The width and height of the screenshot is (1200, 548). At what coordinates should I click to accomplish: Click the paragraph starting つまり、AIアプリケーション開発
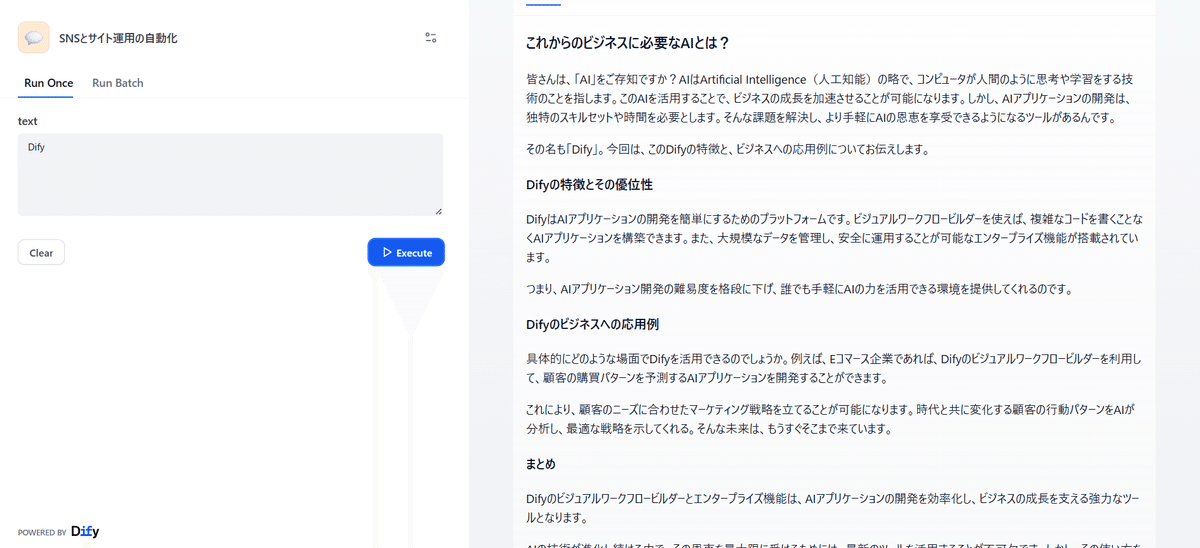799,289
